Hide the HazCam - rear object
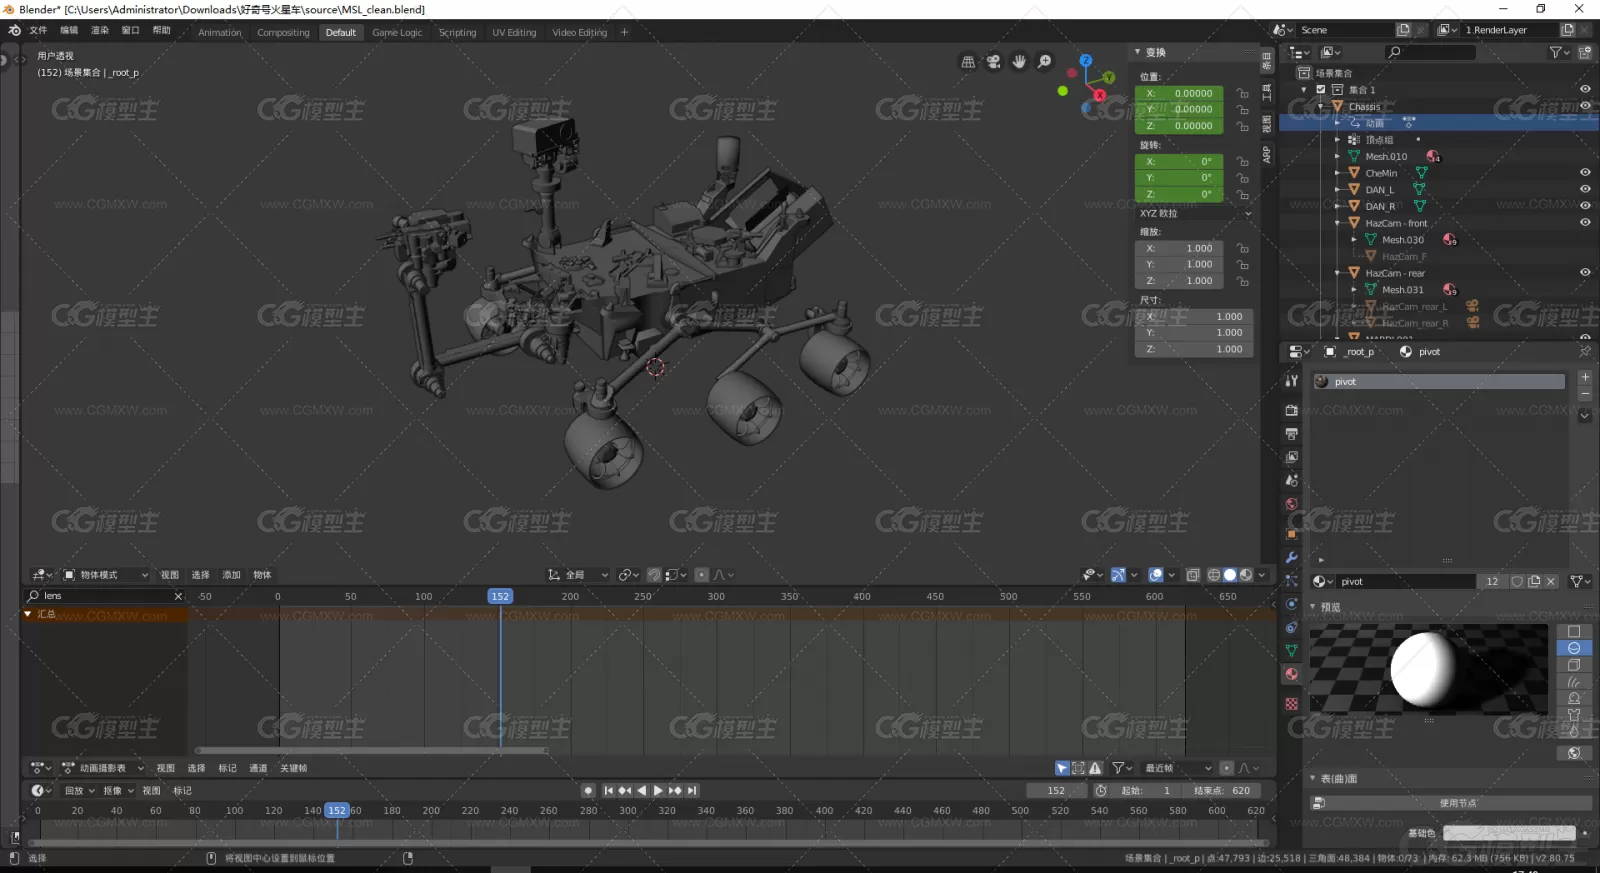1600x873 pixels. [1585, 273]
